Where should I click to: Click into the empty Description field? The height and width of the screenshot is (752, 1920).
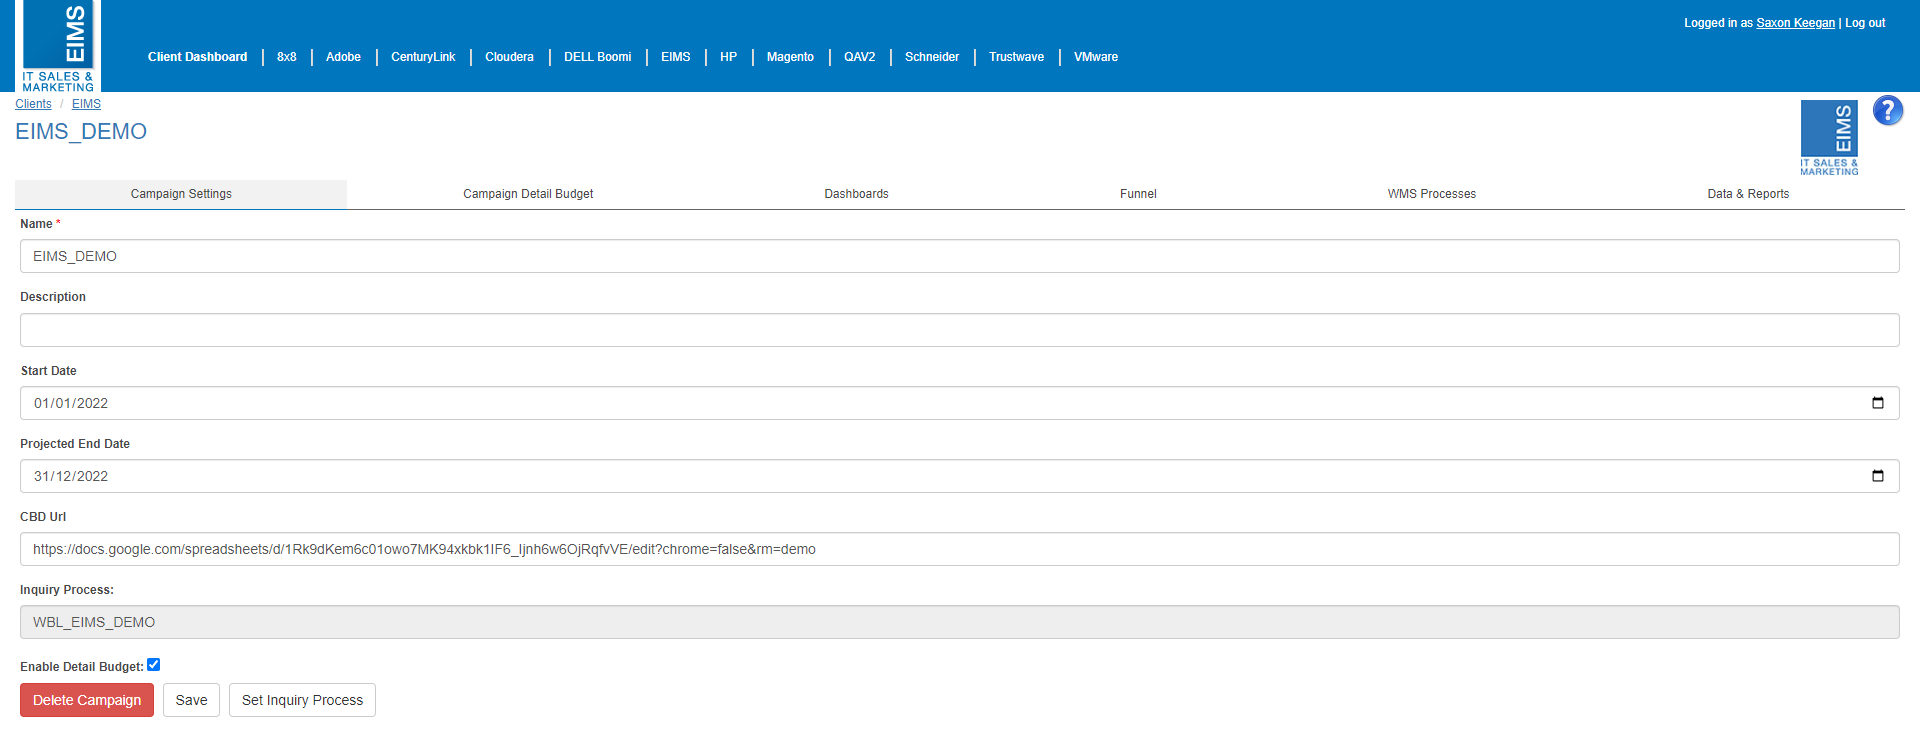959,330
